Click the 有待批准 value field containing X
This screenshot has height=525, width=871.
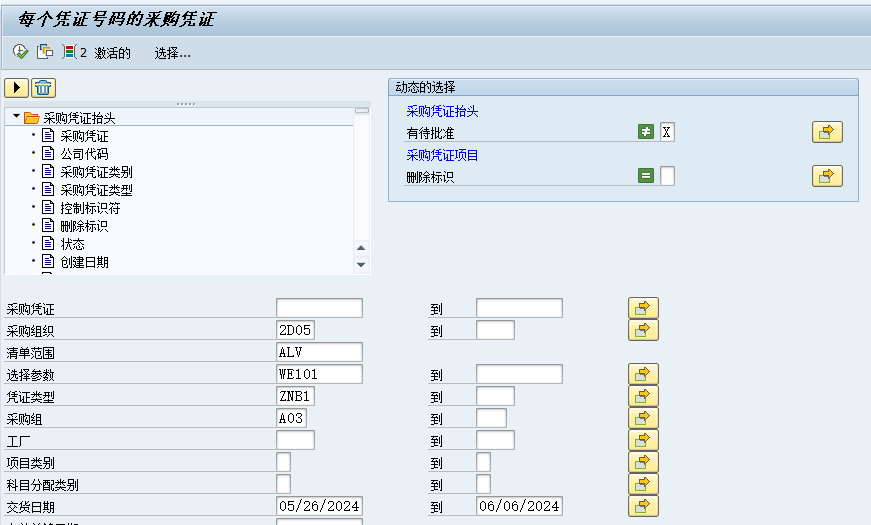click(667, 132)
